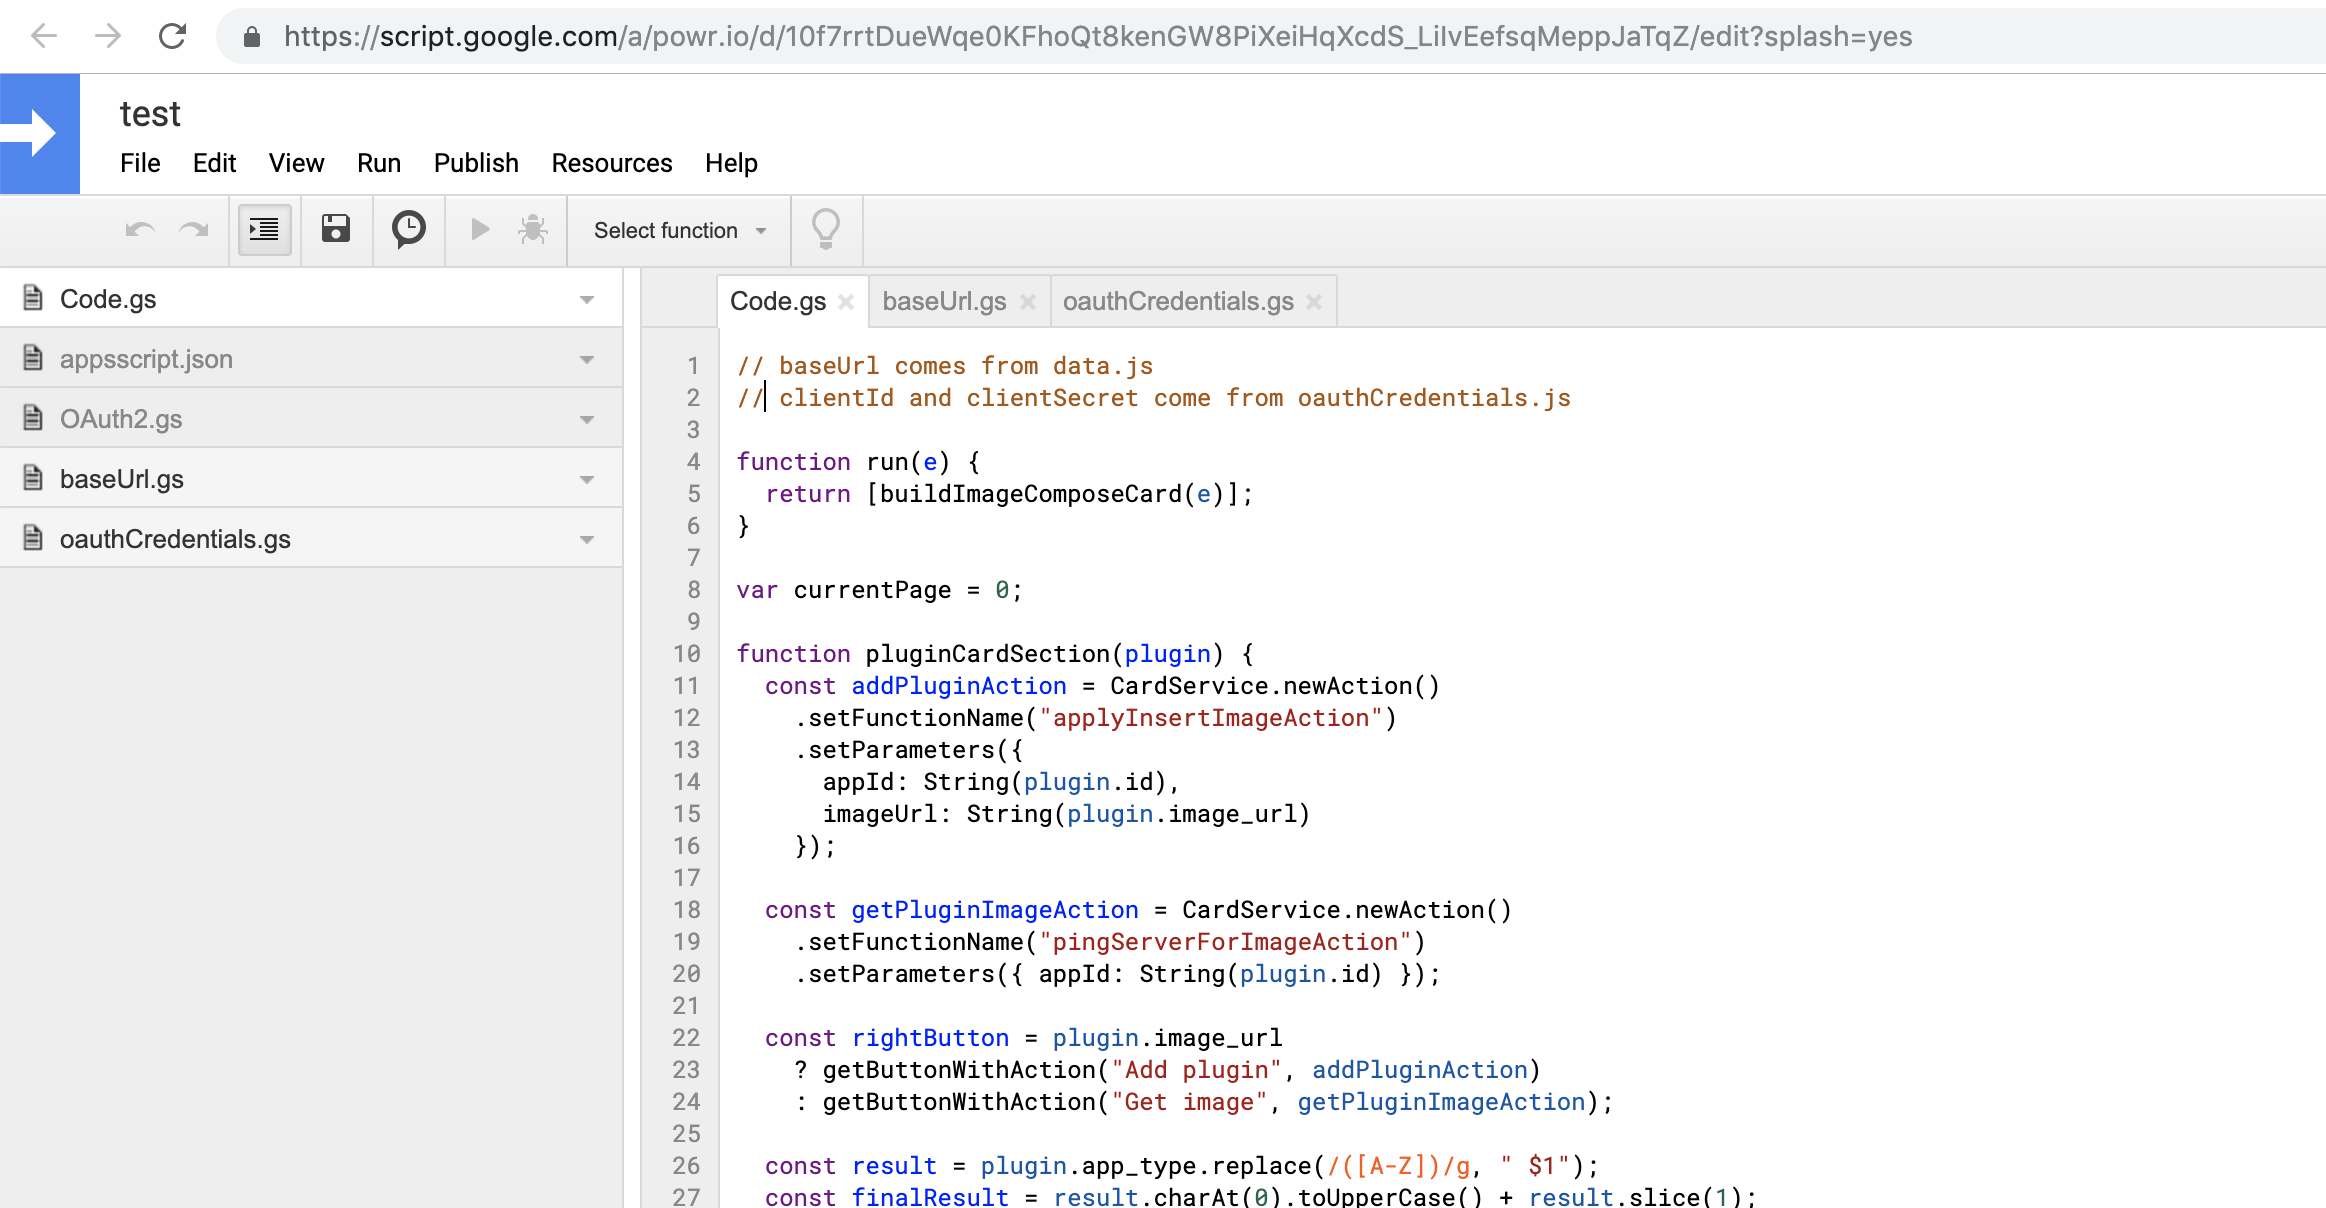Click the undo arrow icon
2326x1208 pixels.
click(x=140, y=230)
